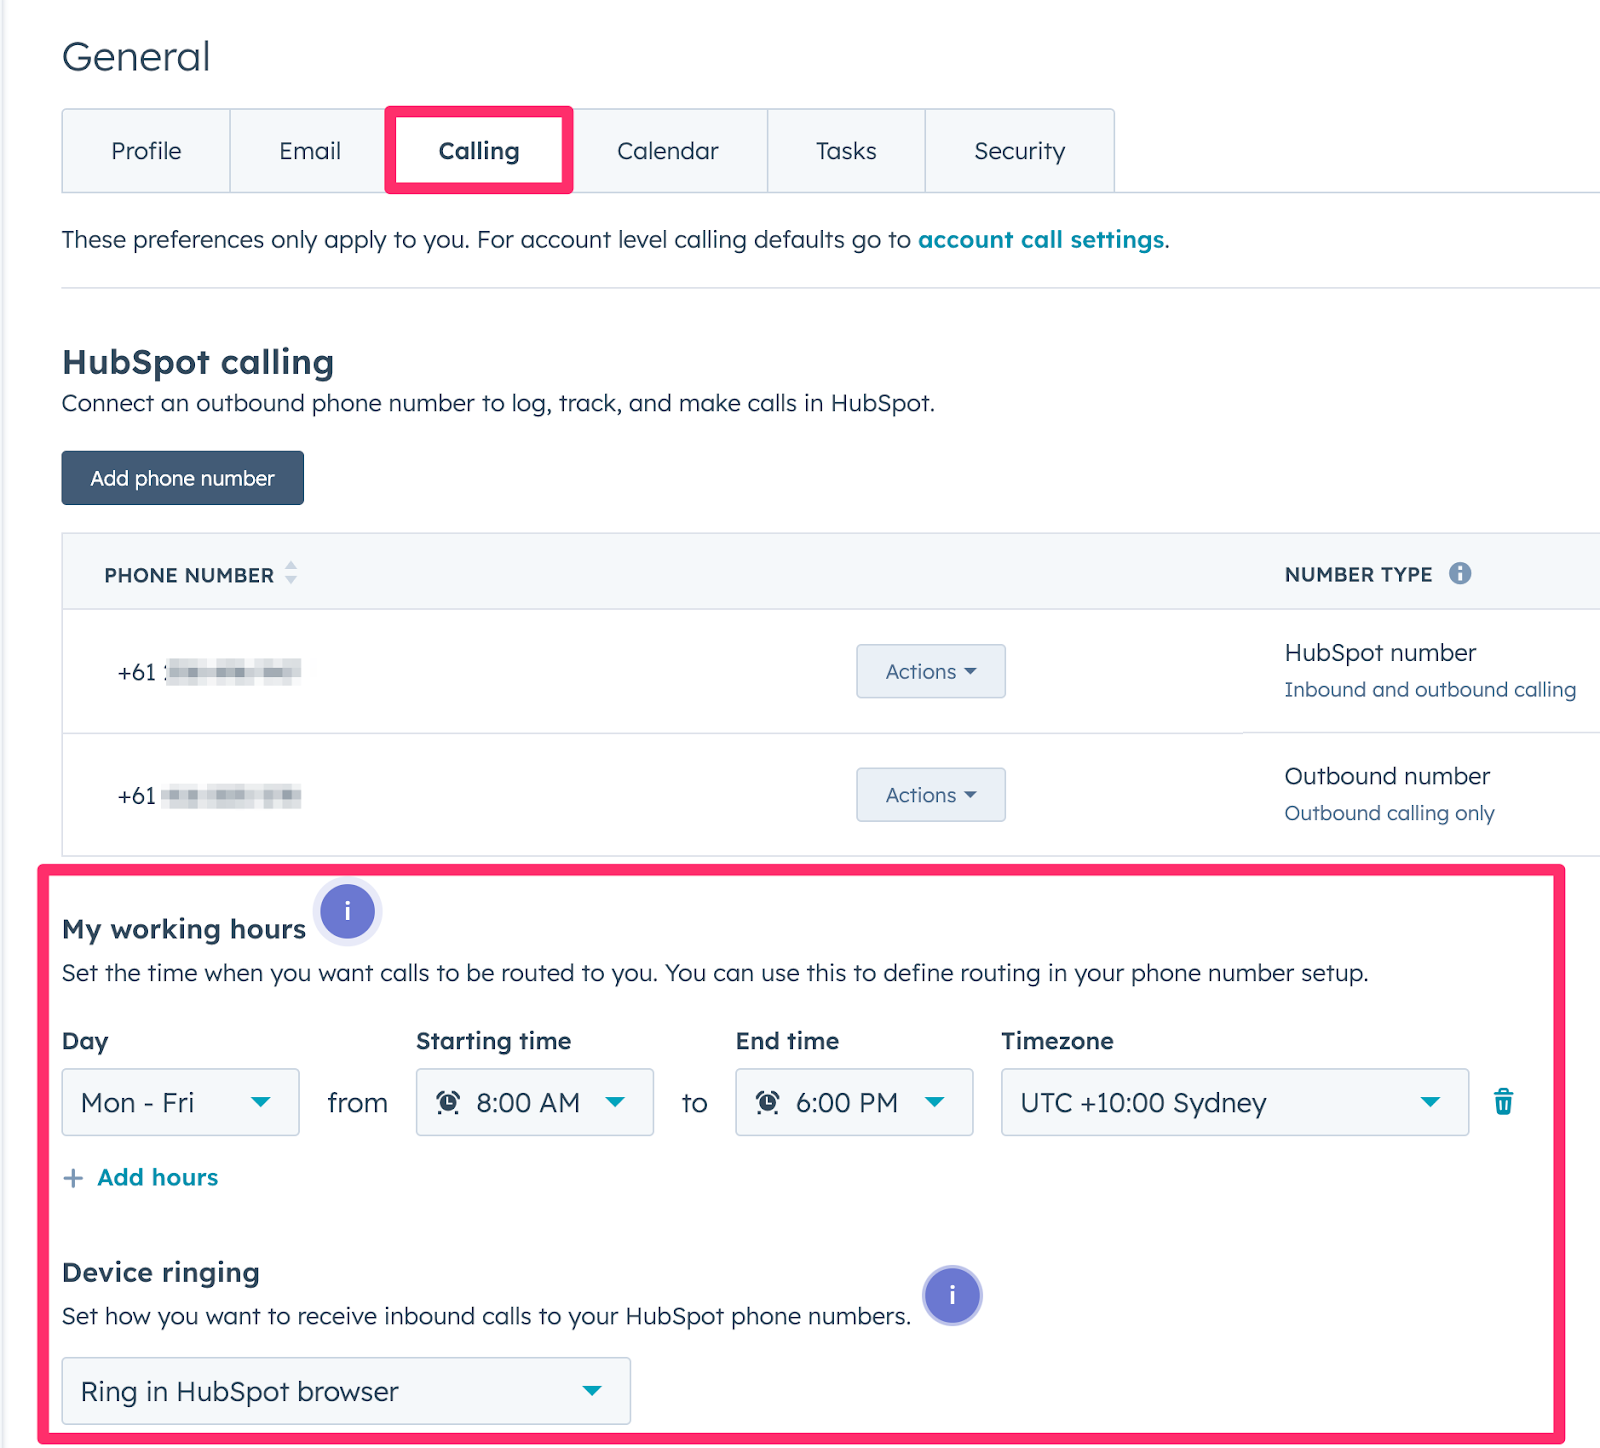
Task: Switch to the Email tab
Action: click(x=310, y=151)
